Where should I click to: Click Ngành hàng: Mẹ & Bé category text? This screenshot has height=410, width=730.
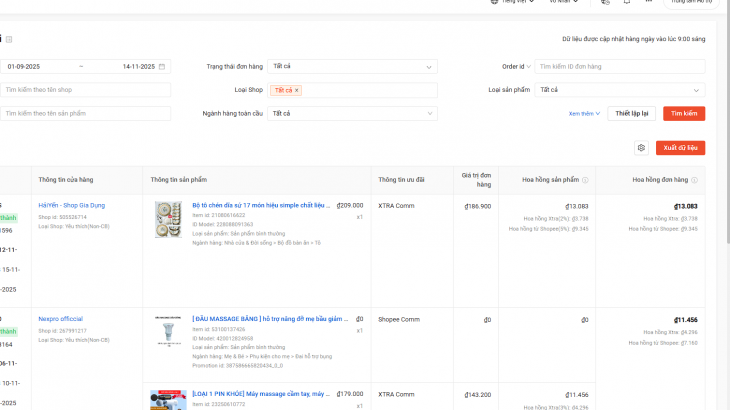(x=262, y=356)
